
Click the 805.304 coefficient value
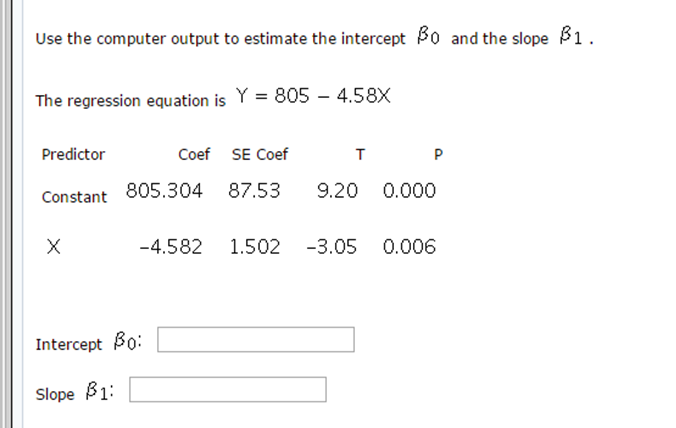[165, 191]
